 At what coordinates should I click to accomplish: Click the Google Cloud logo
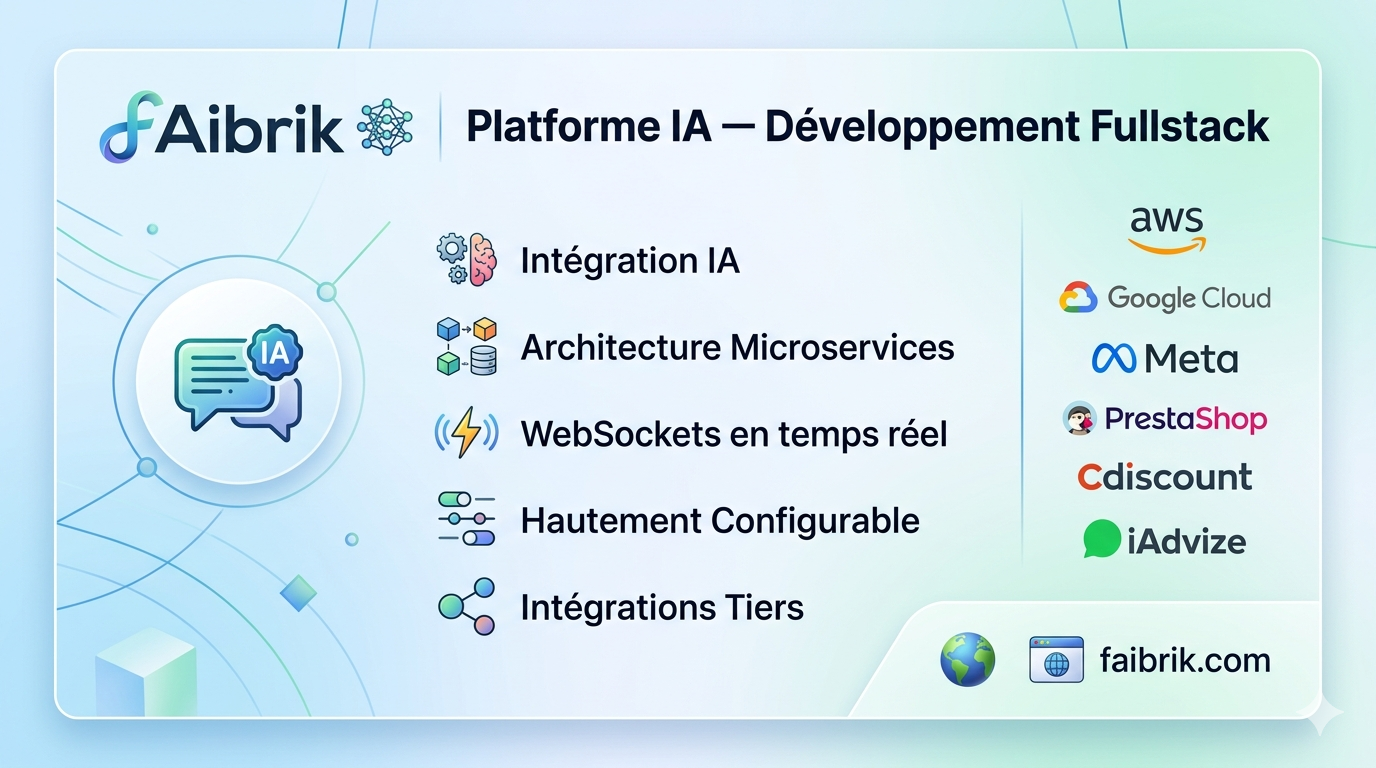(1165, 297)
